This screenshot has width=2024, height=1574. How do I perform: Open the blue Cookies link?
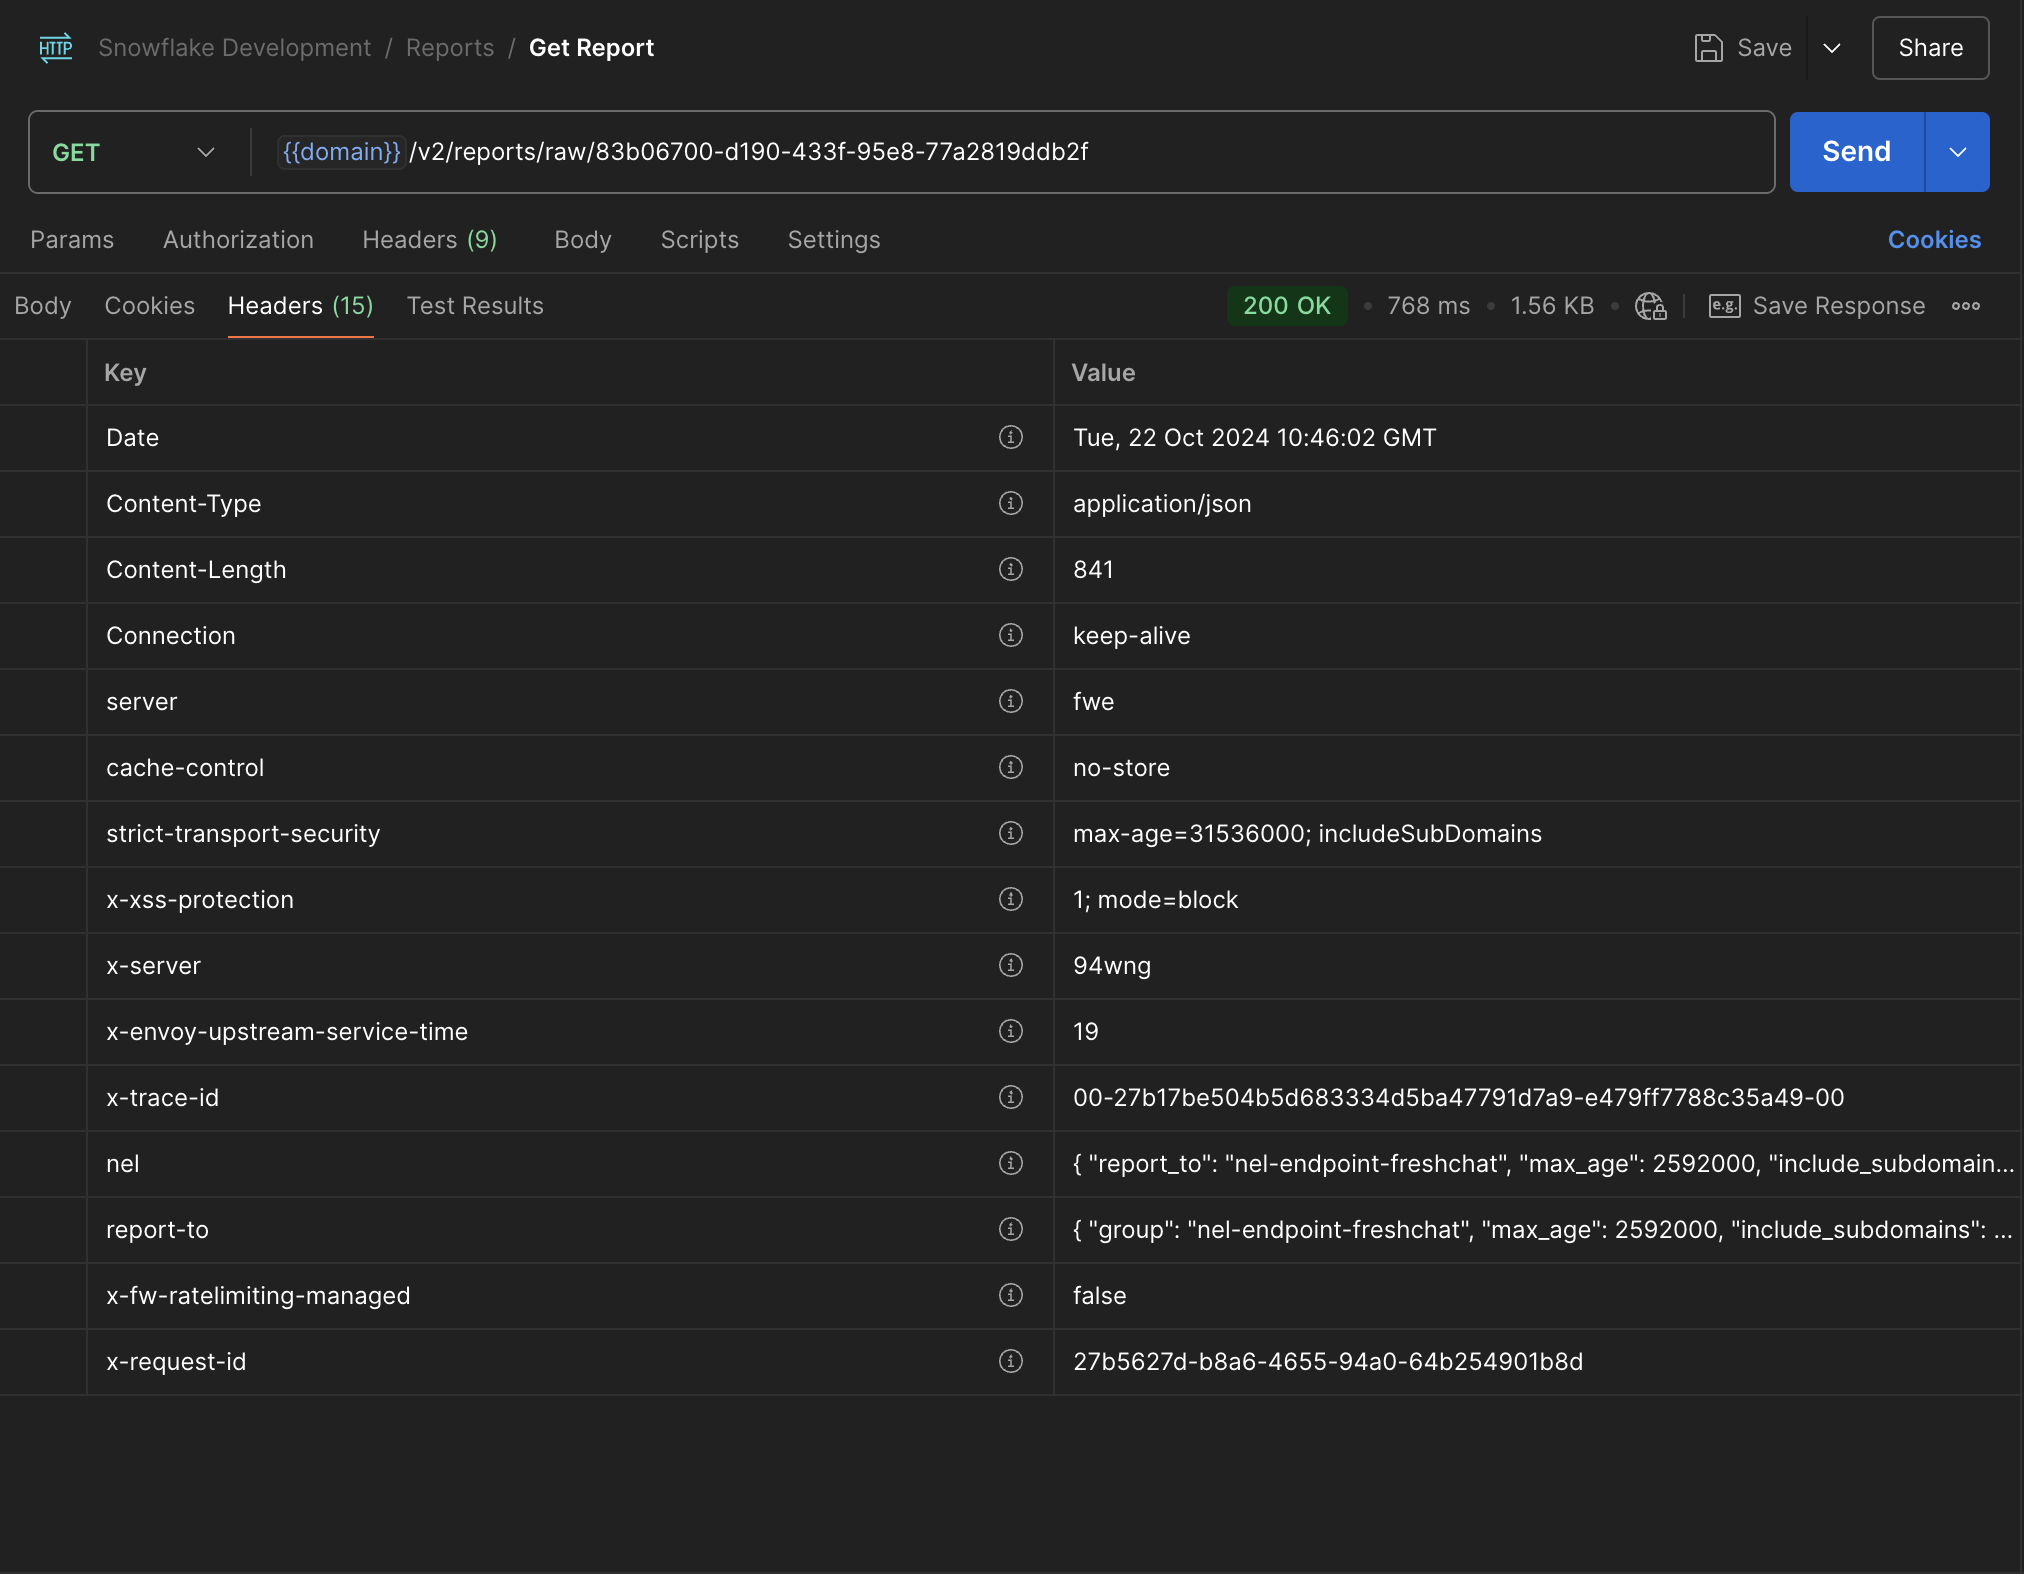click(x=1934, y=240)
